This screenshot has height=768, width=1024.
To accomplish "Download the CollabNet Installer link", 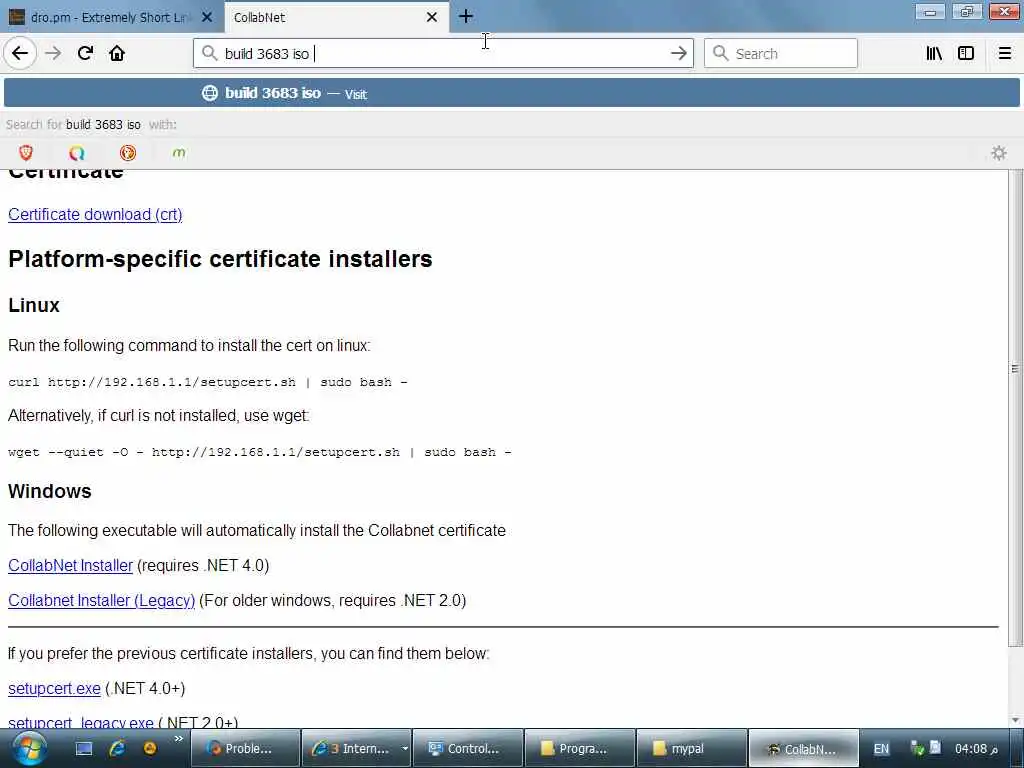I will pyautogui.click(x=71, y=566).
